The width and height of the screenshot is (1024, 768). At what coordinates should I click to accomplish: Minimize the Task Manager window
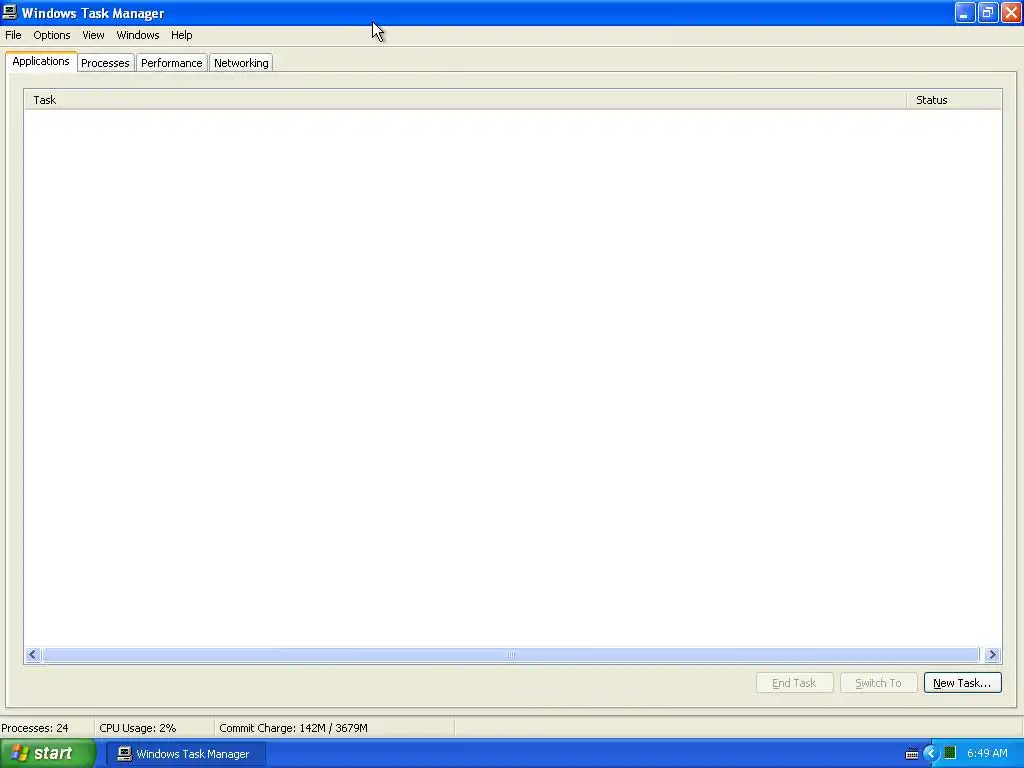(965, 12)
